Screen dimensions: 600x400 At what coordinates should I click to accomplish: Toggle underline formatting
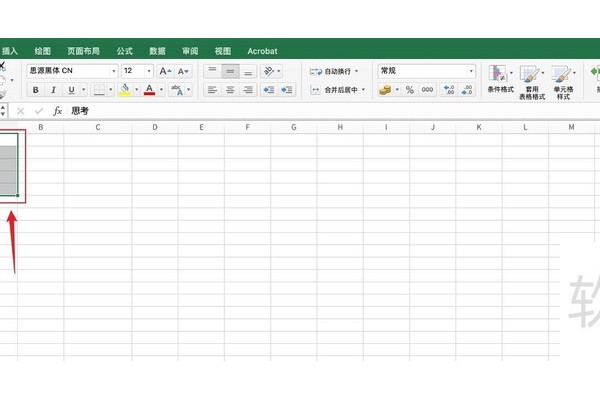tap(71, 90)
